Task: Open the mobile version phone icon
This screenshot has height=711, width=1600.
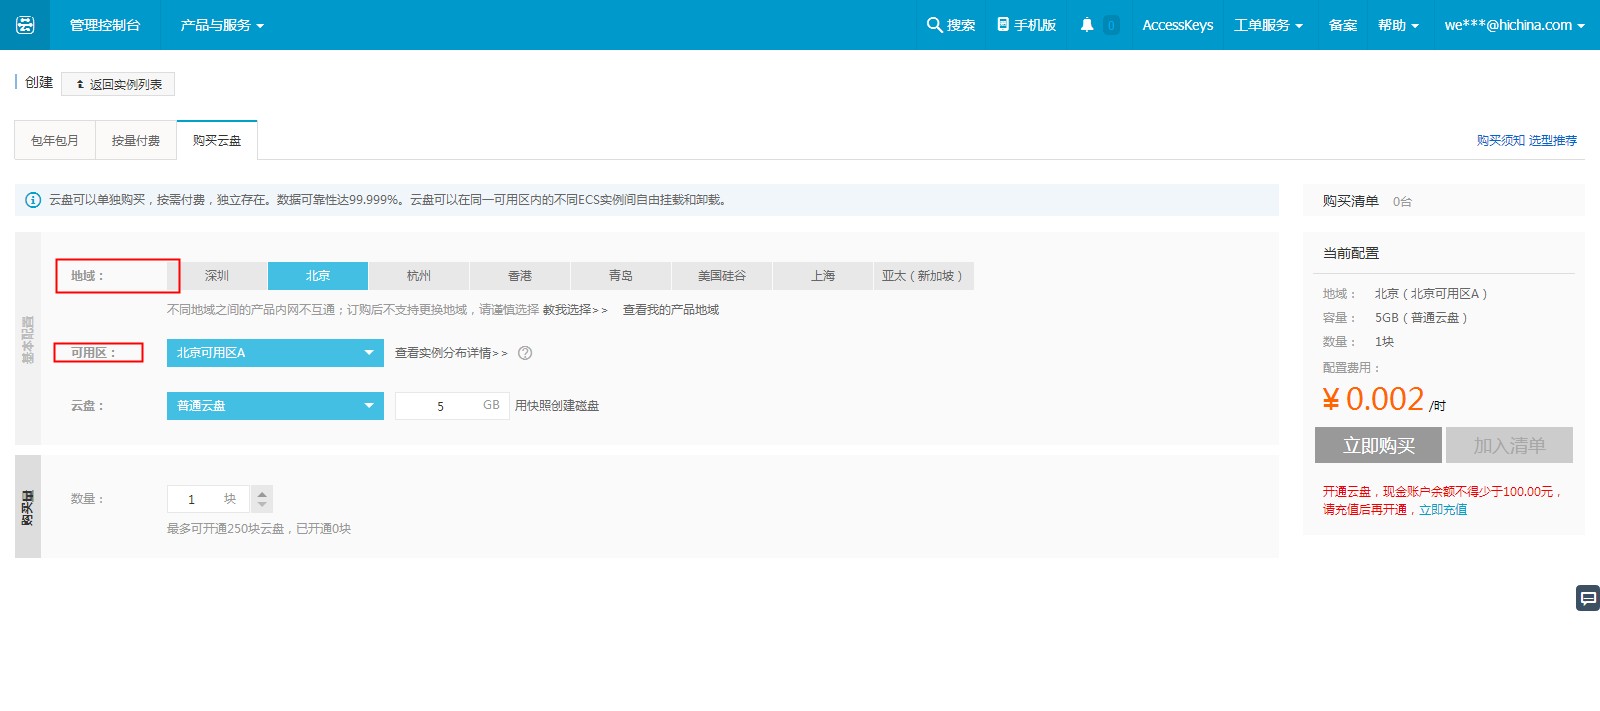Action: (x=1003, y=25)
